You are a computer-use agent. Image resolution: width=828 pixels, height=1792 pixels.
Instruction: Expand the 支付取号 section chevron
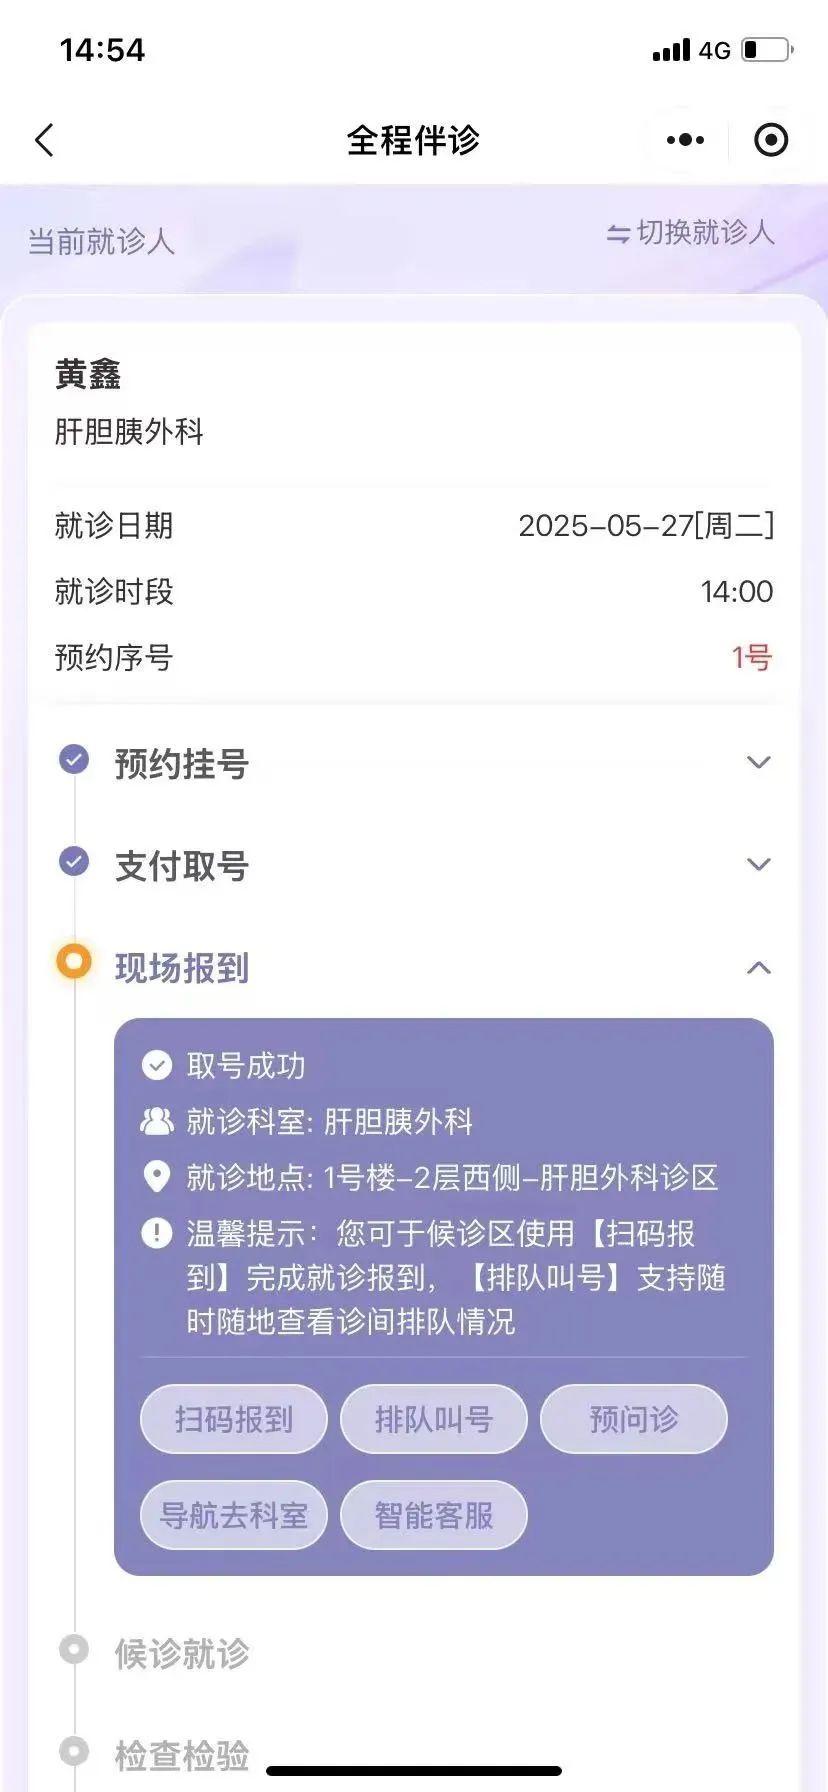coord(759,864)
